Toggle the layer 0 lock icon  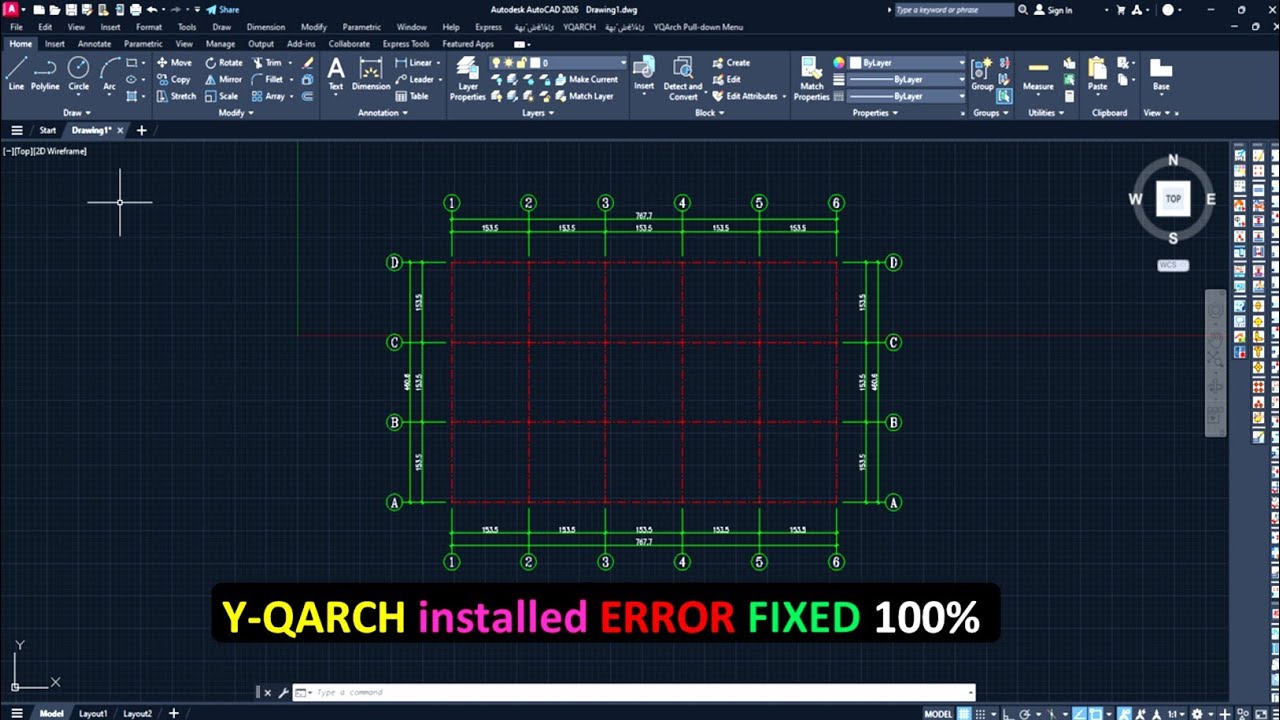523,62
